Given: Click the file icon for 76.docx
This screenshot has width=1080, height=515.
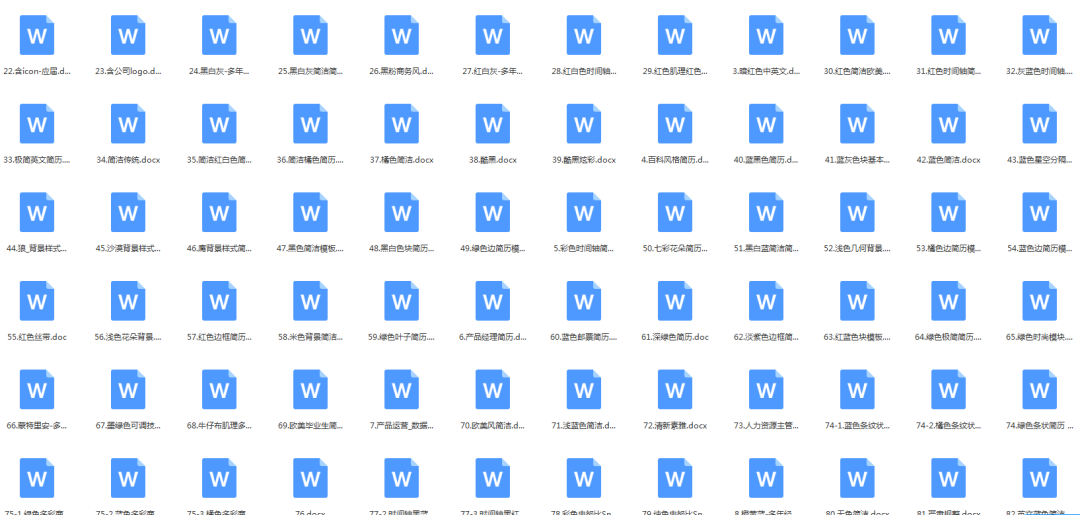Looking at the screenshot, I should tap(311, 478).
